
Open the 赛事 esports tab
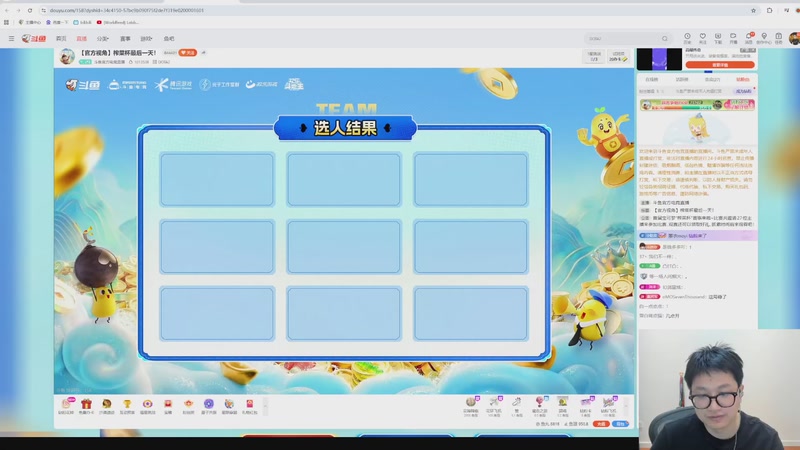pyautogui.click(x=125, y=39)
